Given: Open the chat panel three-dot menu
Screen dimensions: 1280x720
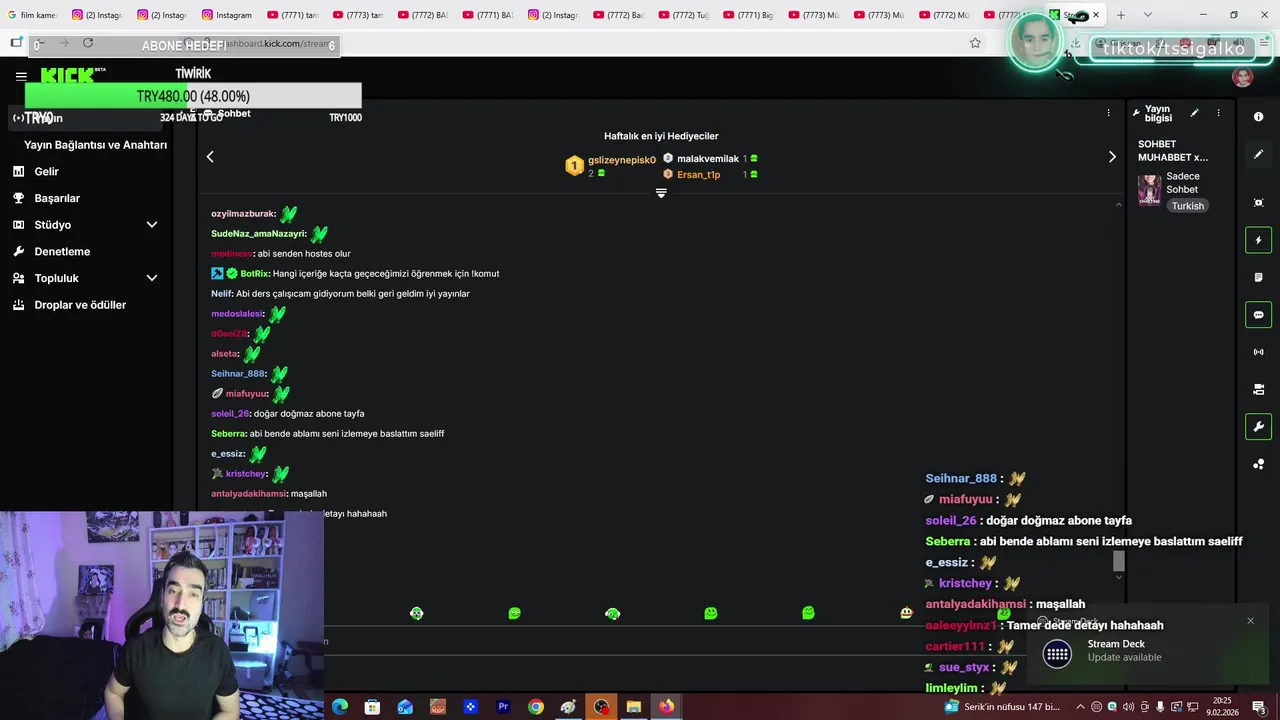Looking at the screenshot, I should (1108, 113).
